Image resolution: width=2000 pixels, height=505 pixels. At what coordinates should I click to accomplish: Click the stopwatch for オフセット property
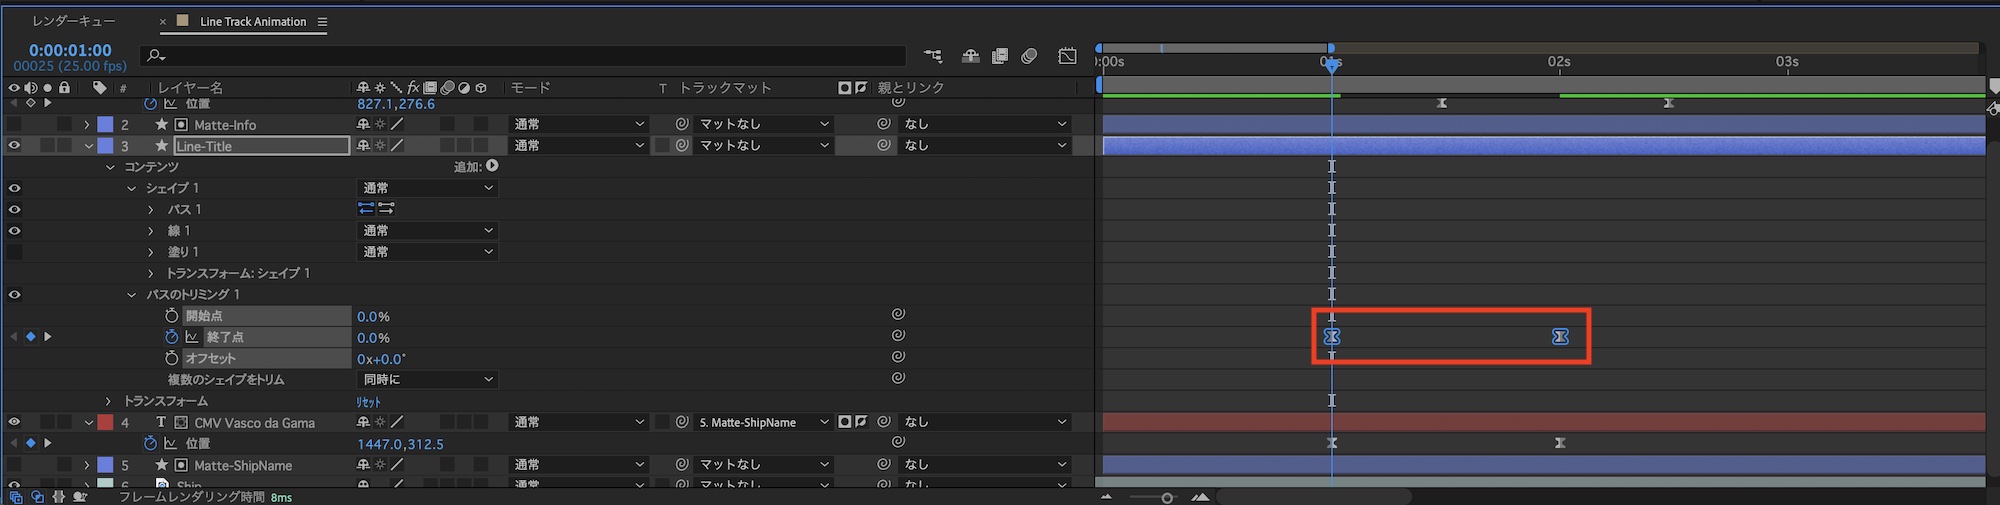pos(172,358)
